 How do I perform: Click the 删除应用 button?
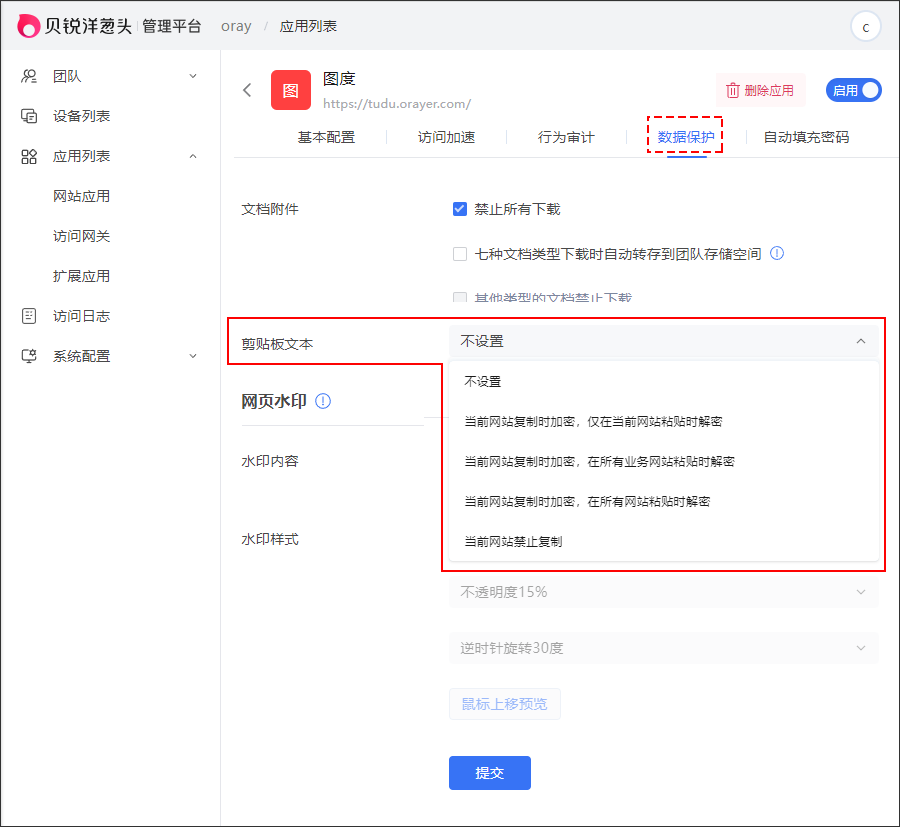point(760,90)
